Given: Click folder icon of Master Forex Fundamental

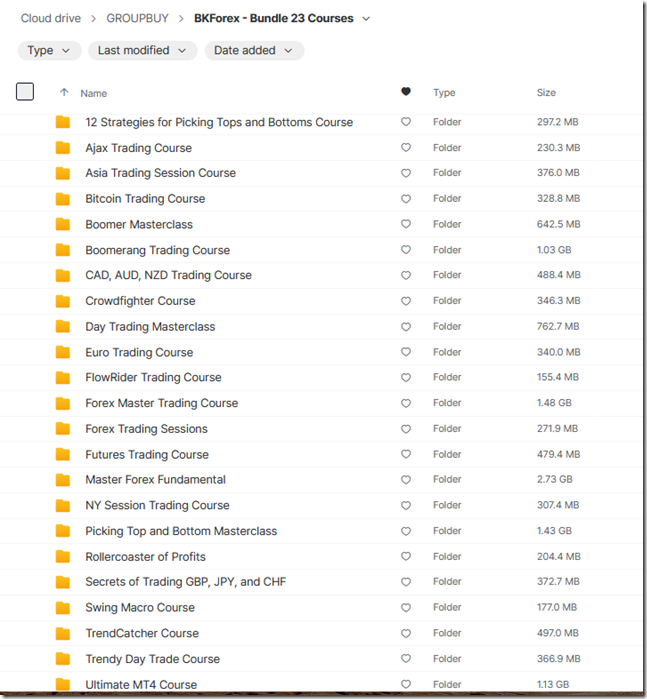Looking at the screenshot, I should (x=63, y=480).
